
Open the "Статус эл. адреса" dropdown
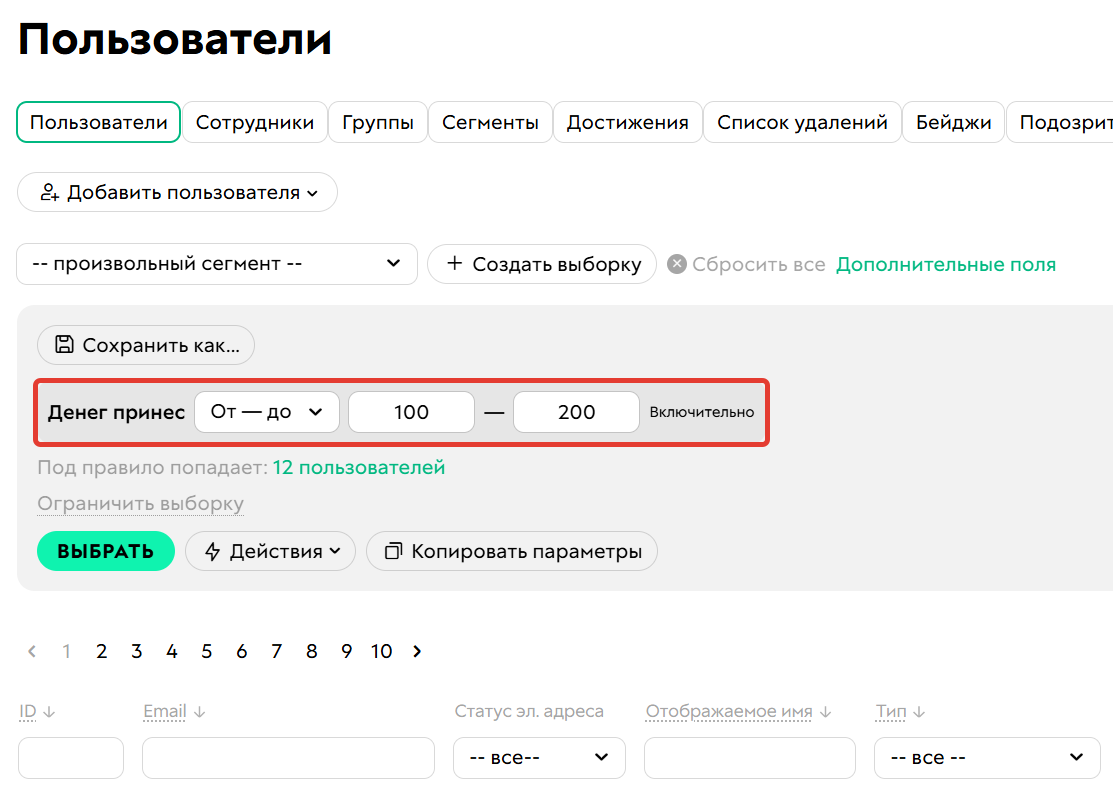tap(538, 757)
